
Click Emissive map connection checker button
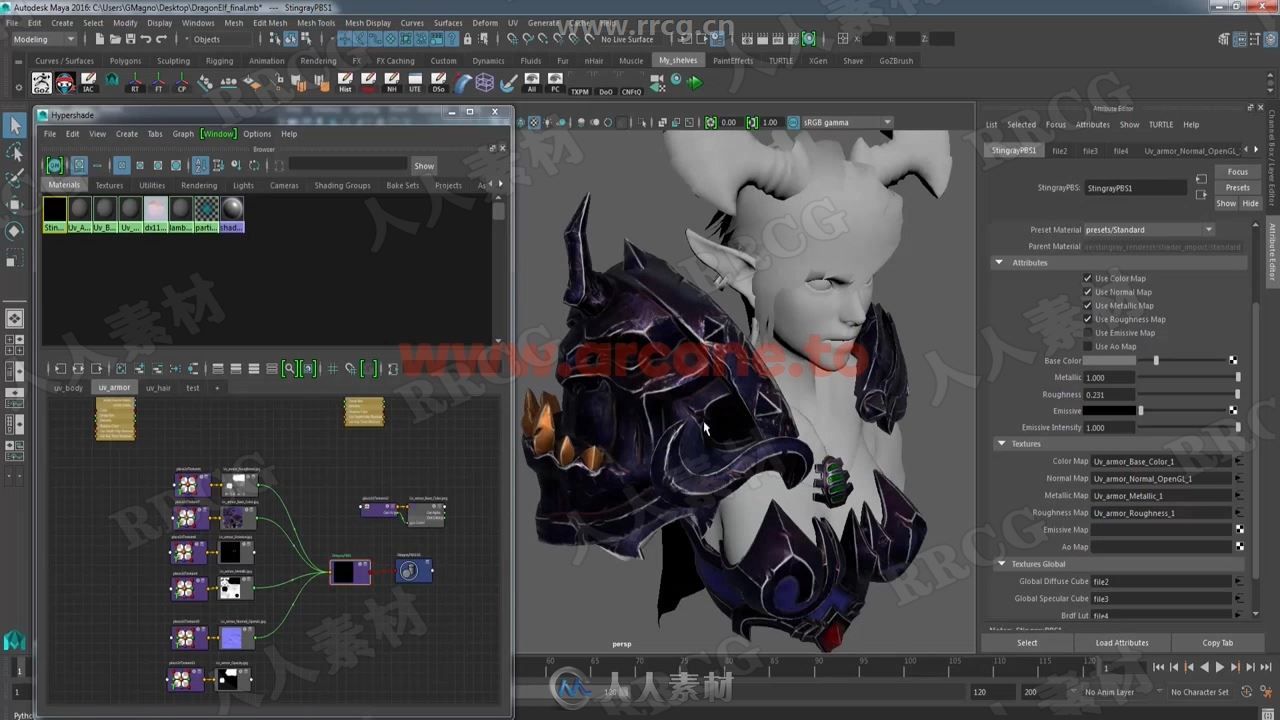pyautogui.click(x=1233, y=410)
